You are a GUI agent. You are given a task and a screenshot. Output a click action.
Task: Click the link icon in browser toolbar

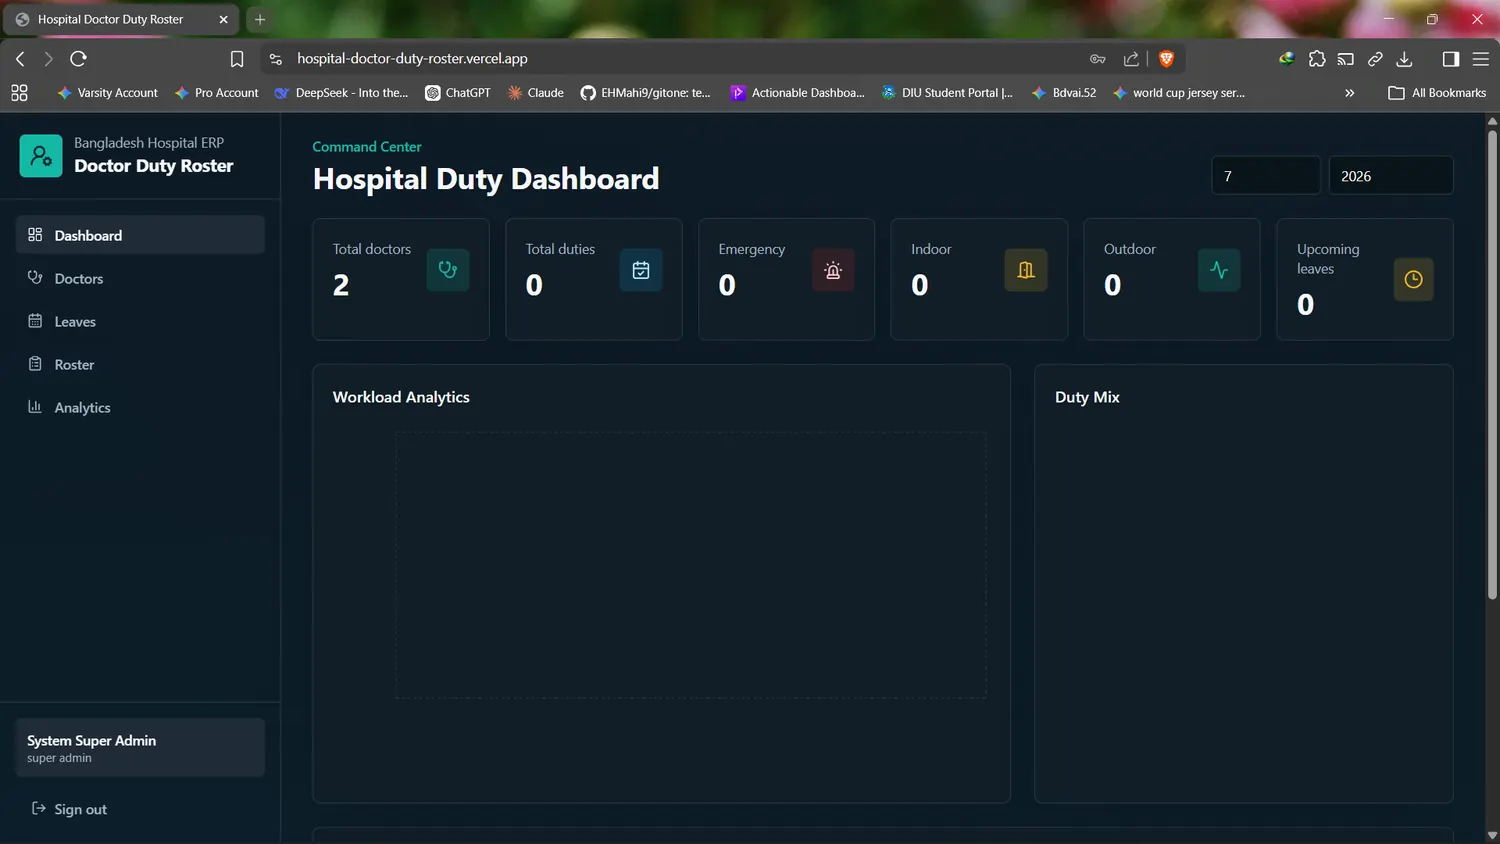point(1375,59)
